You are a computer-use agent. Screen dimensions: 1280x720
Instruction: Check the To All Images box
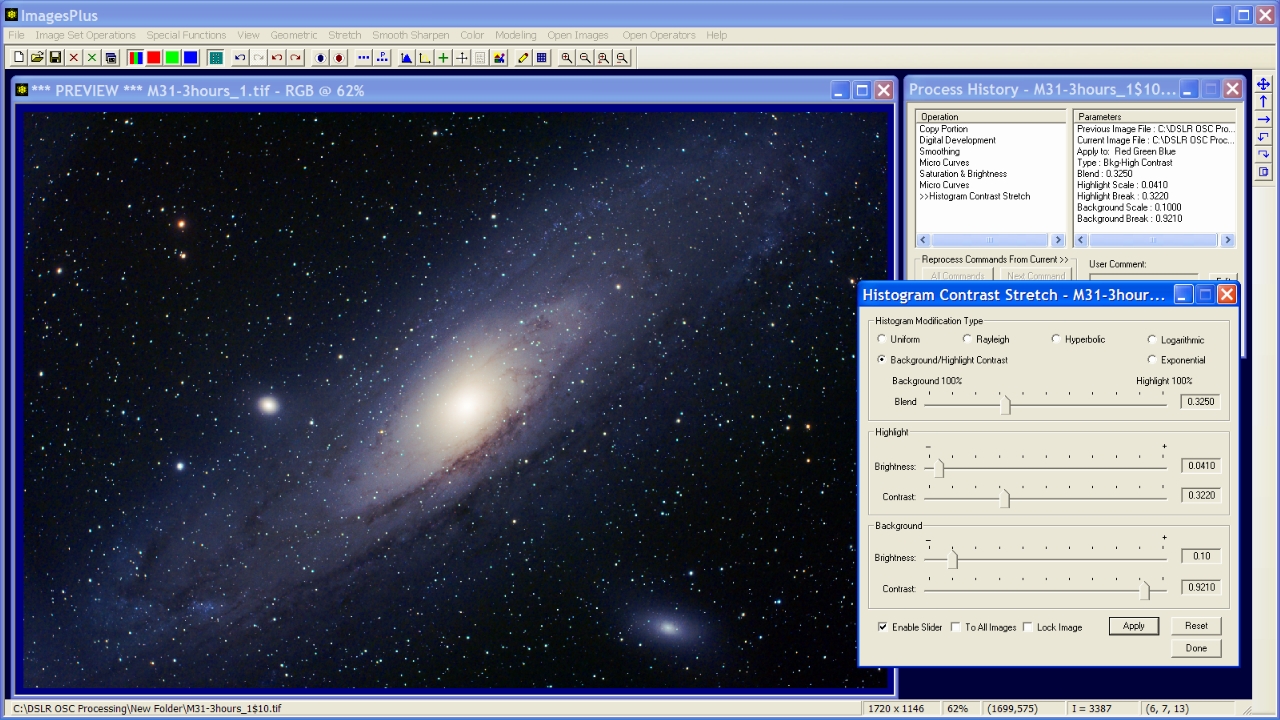956,627
